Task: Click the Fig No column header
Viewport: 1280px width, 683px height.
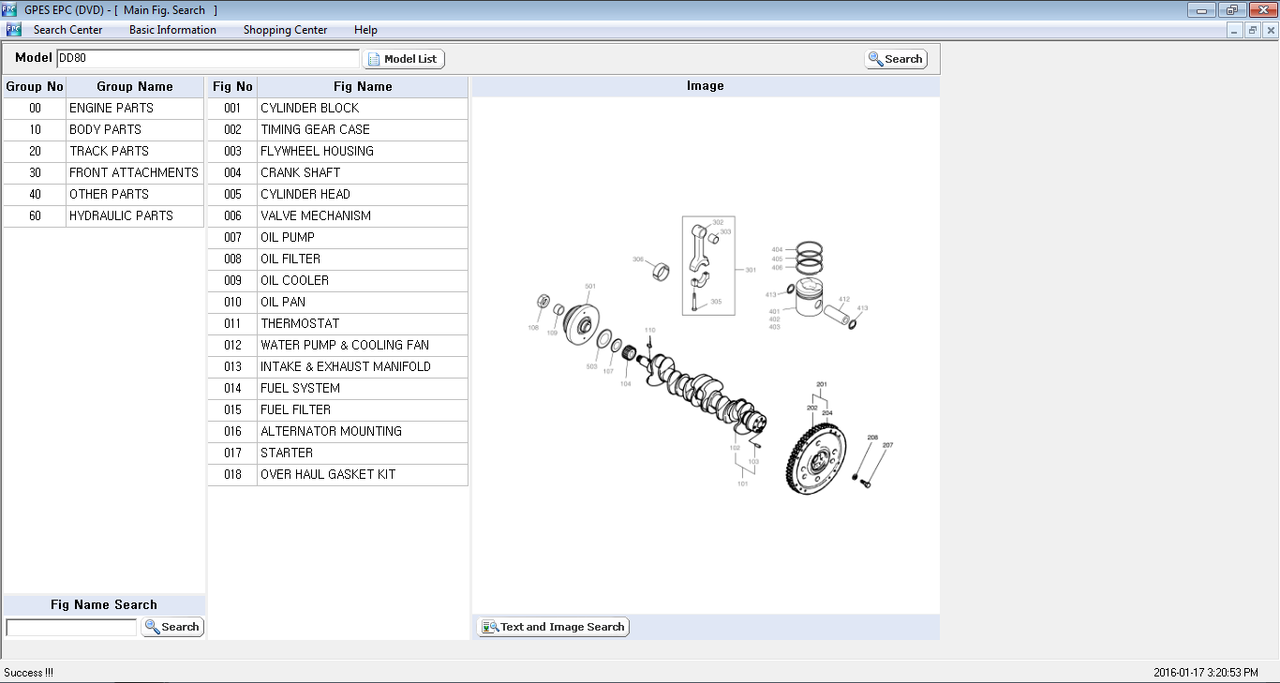Action: pos(233,87)
